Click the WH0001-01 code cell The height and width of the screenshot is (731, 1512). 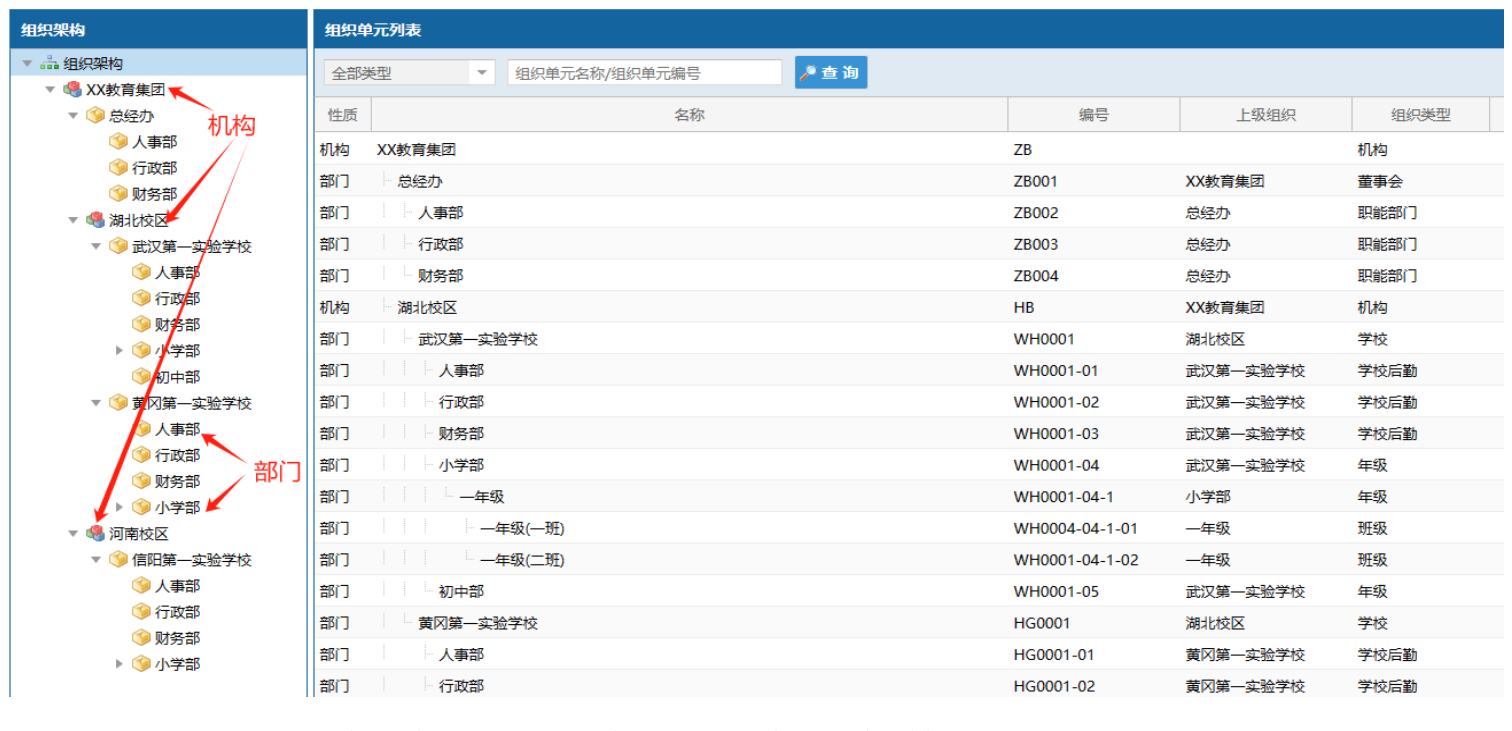pyautogui.click(x=1094, y=371)
